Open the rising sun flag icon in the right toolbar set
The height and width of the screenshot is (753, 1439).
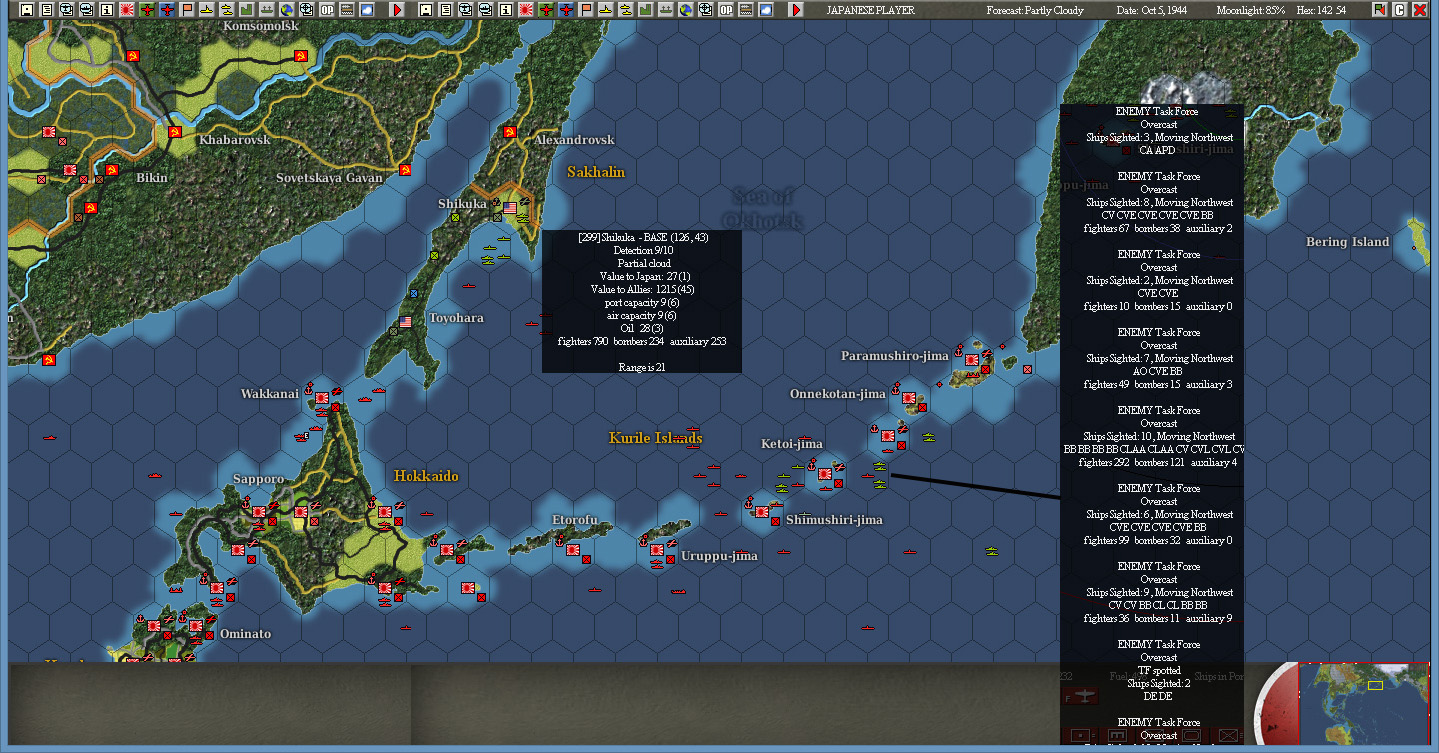[526, 10]
